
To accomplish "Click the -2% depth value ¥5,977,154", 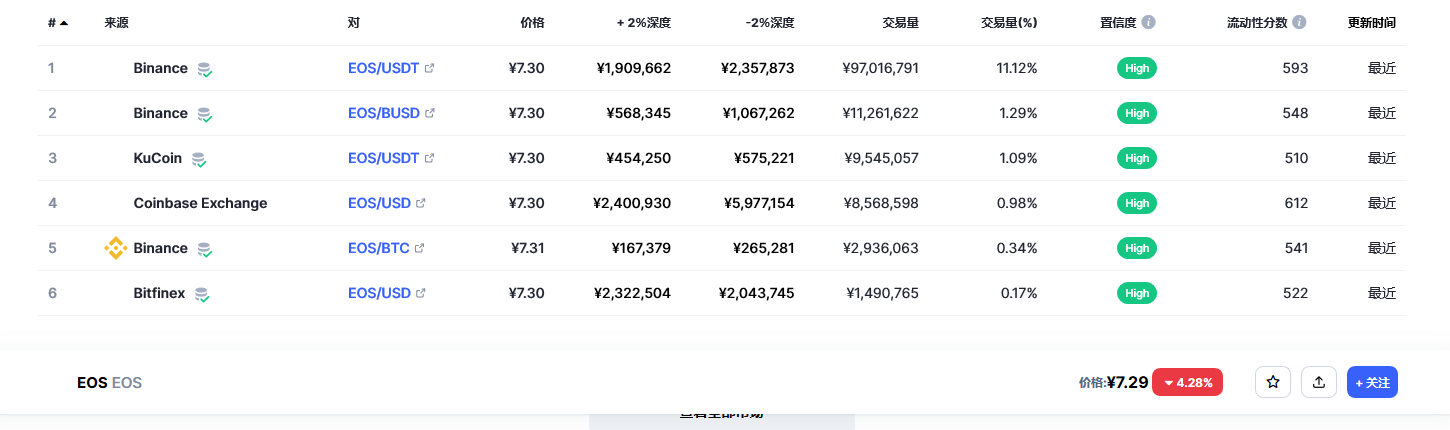I will pyautogui.click(x=759, y=203).
